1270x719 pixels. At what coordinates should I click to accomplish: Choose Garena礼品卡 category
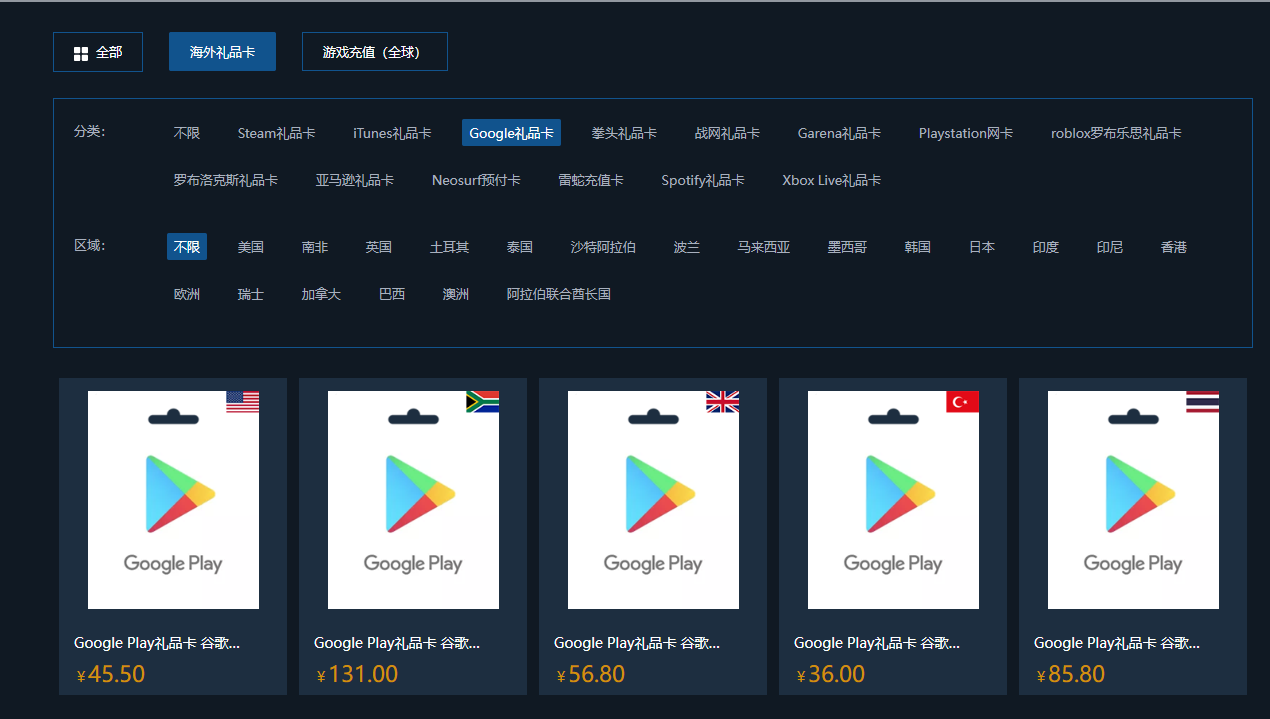point(839,133)
